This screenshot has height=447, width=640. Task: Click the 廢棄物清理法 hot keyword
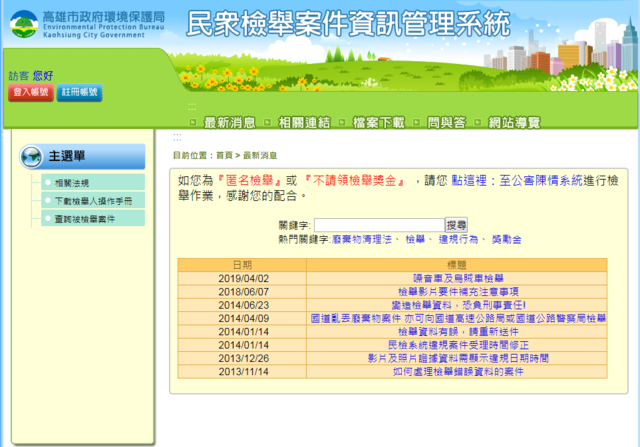point(362,239)
